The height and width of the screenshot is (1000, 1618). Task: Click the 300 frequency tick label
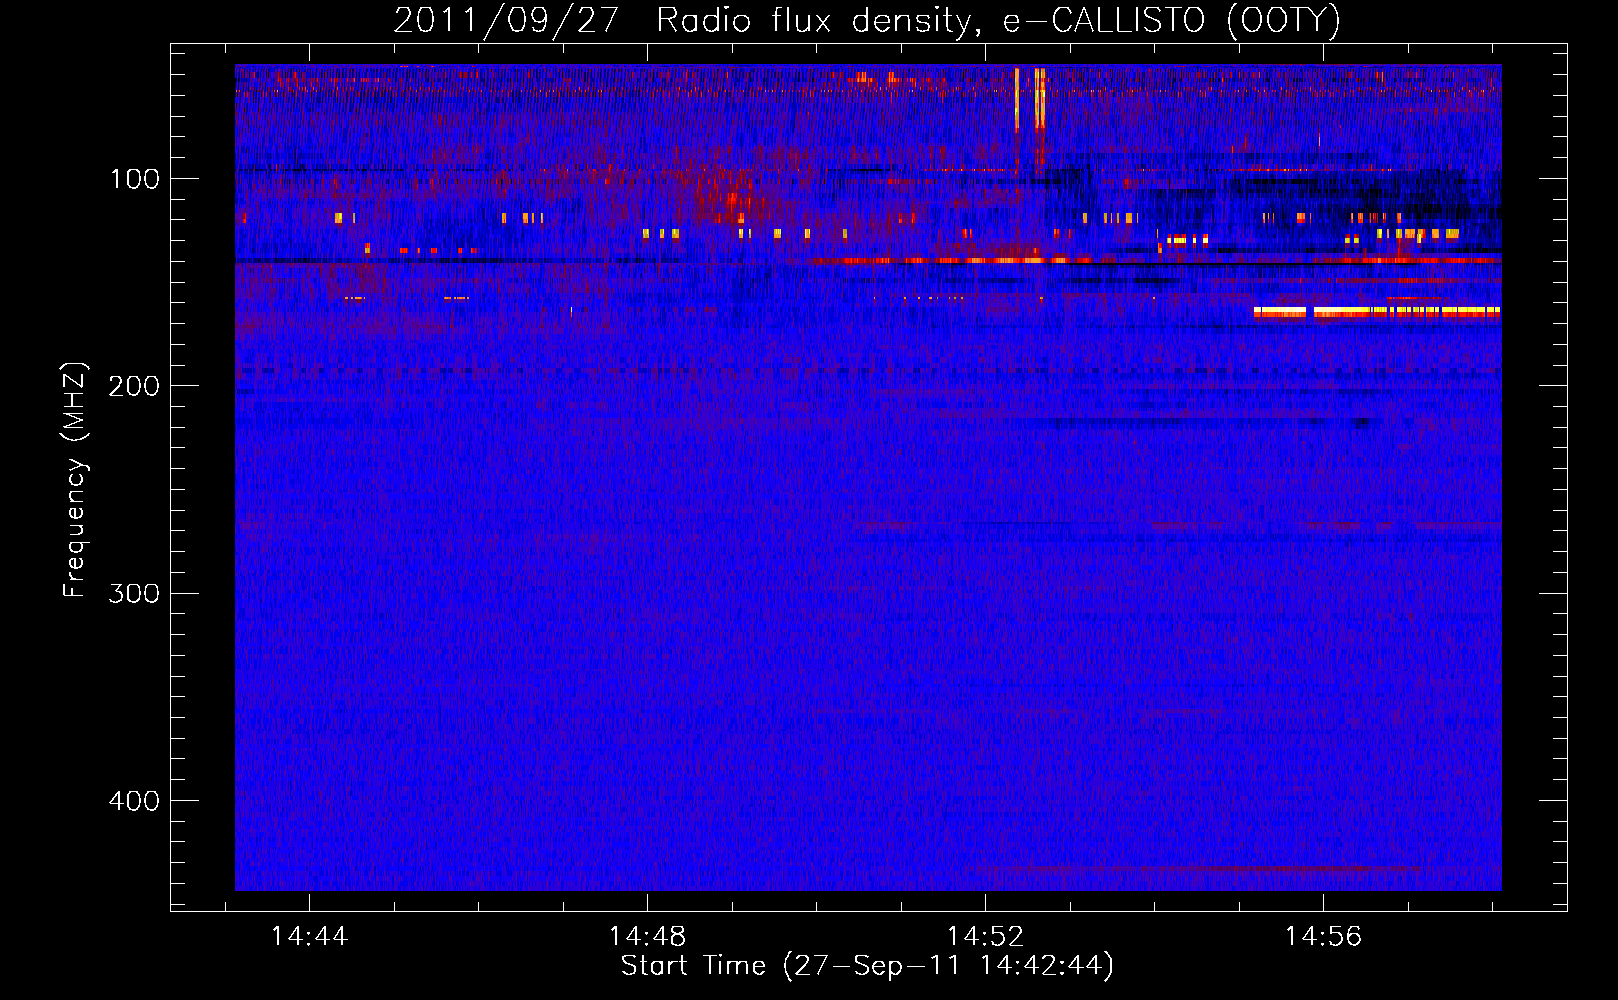click(x=134, y=594)
